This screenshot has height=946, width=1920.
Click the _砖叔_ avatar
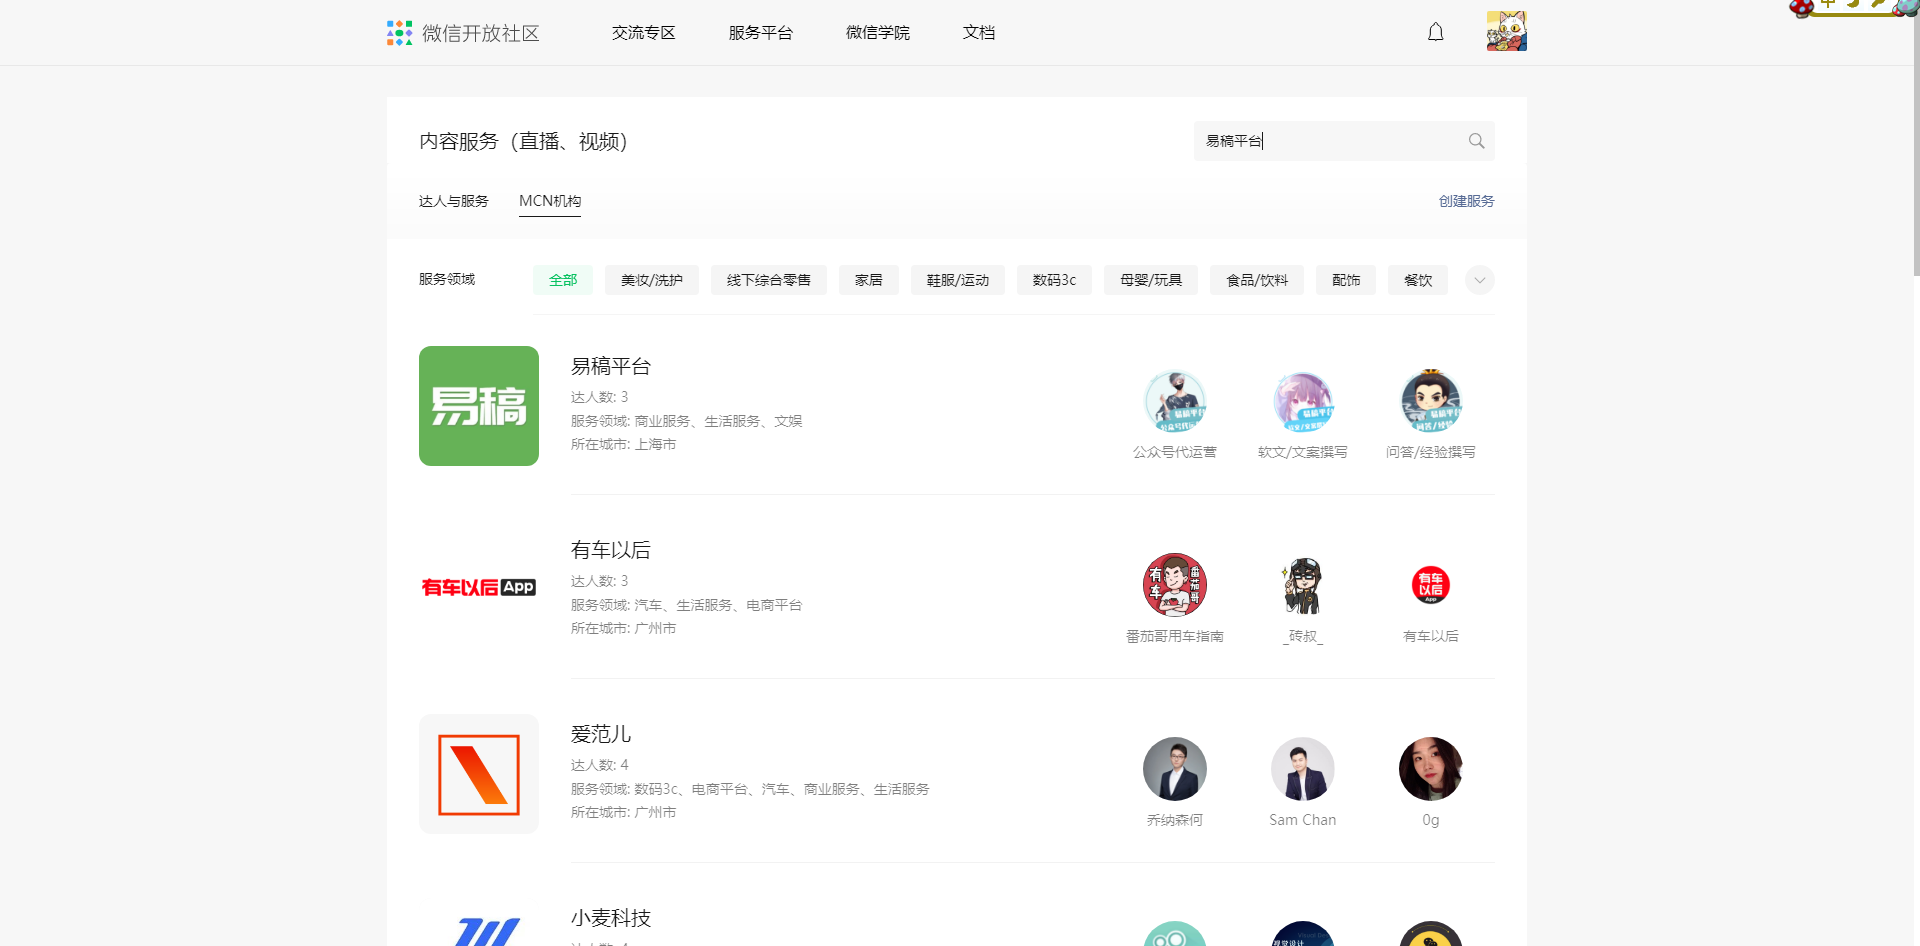1303,585
